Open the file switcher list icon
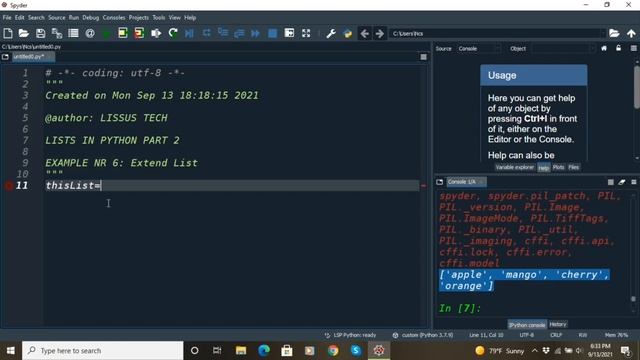 tap(73, 33)
